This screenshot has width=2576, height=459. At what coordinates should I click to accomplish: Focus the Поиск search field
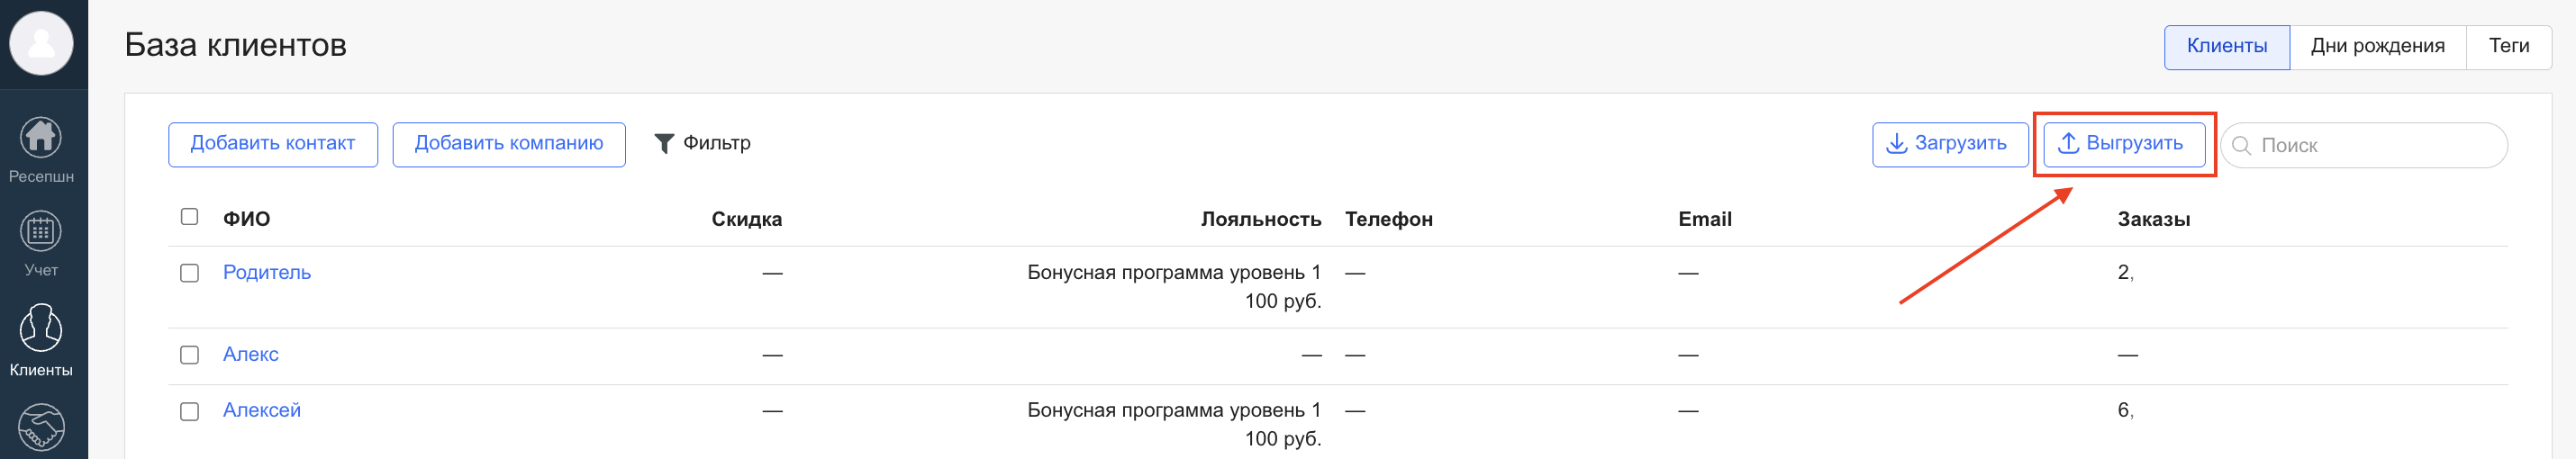[2375, 146]
